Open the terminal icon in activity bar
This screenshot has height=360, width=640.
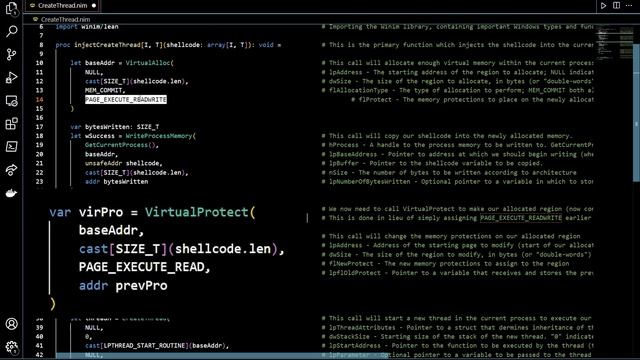(11, 147)
